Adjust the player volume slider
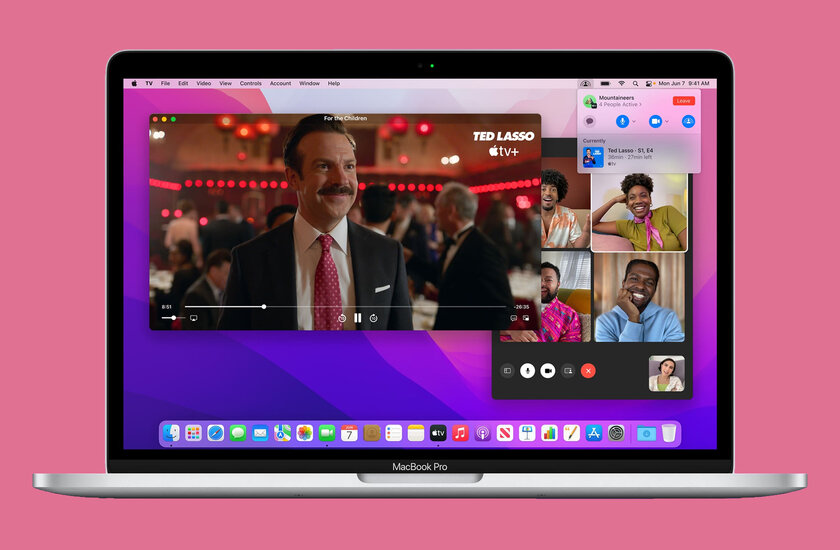 click(x=173, y=318)
